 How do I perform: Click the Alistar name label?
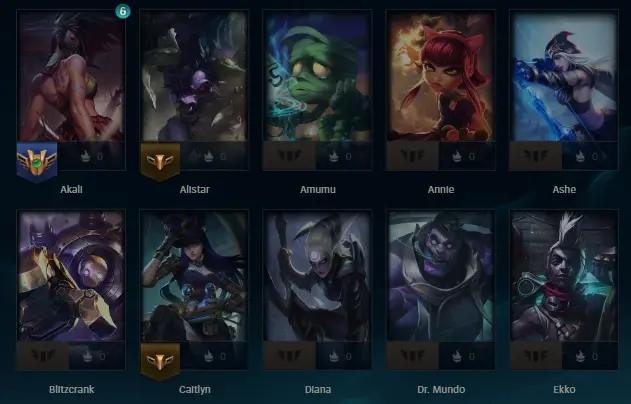point(194,190)
